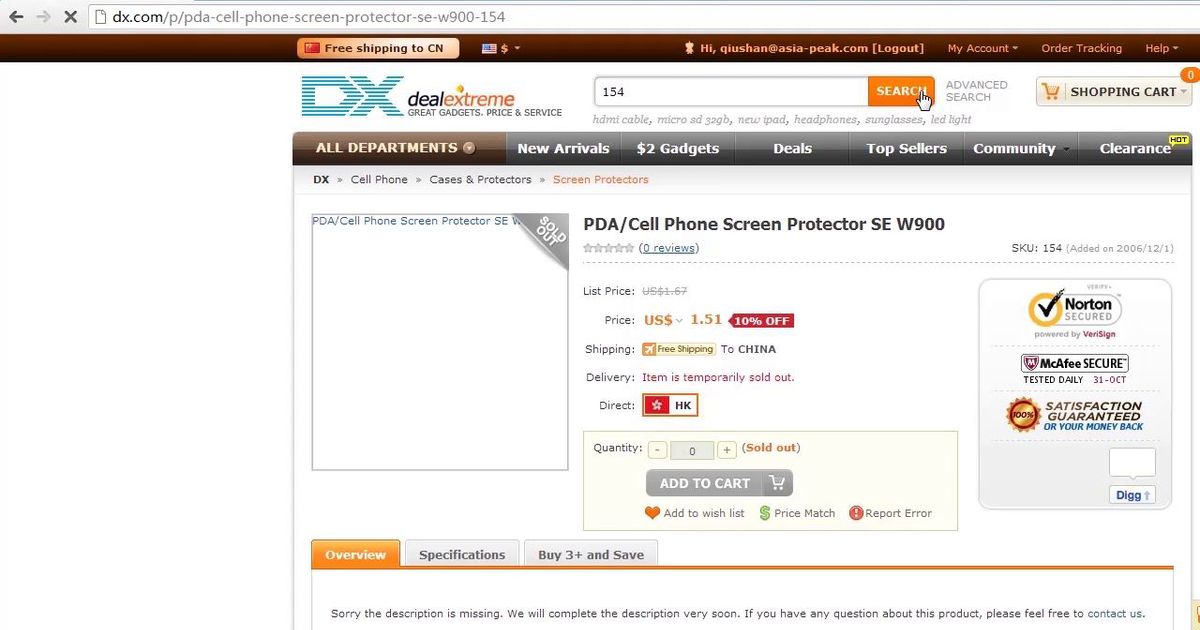Expand the Shopping Cart dropdown
This screenshot has height=630, width=1200.
click(1115, 92)
